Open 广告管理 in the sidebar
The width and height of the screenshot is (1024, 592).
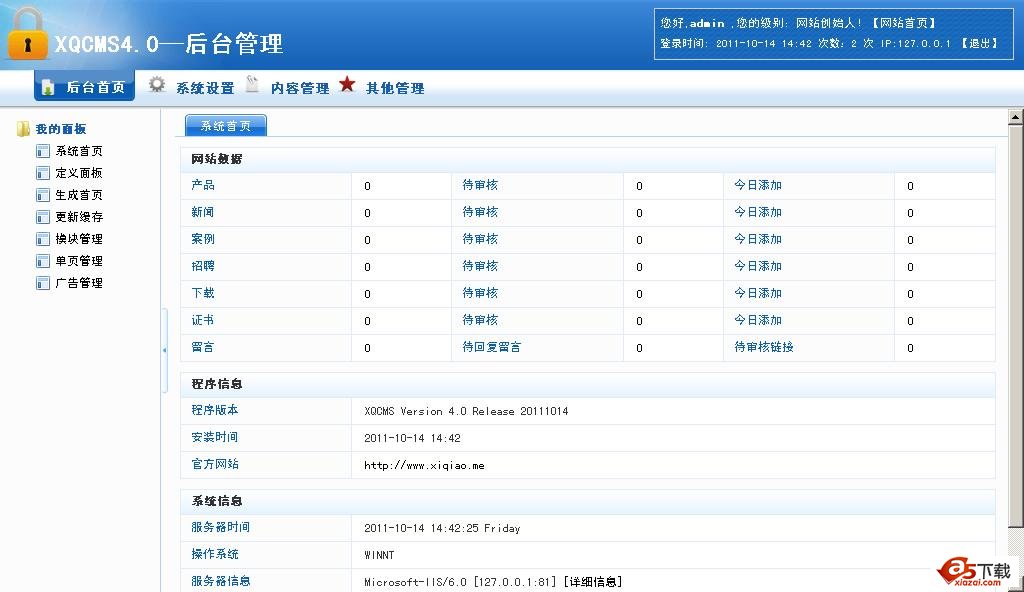79,283
